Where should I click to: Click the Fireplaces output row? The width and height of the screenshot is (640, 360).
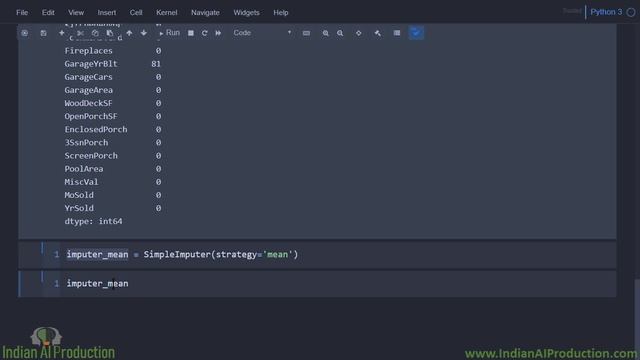[113, 51]
